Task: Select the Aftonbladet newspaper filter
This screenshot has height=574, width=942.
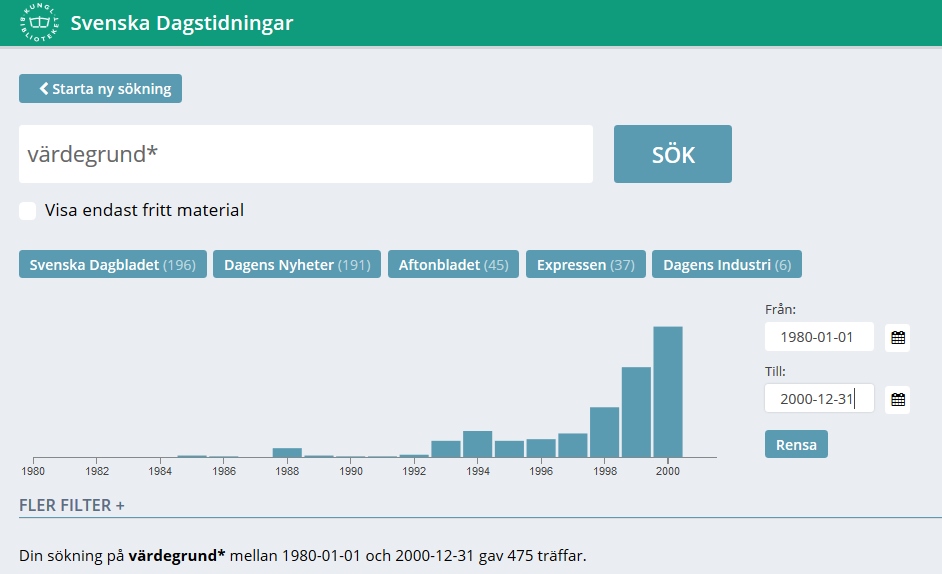Action: click(454, 264)
